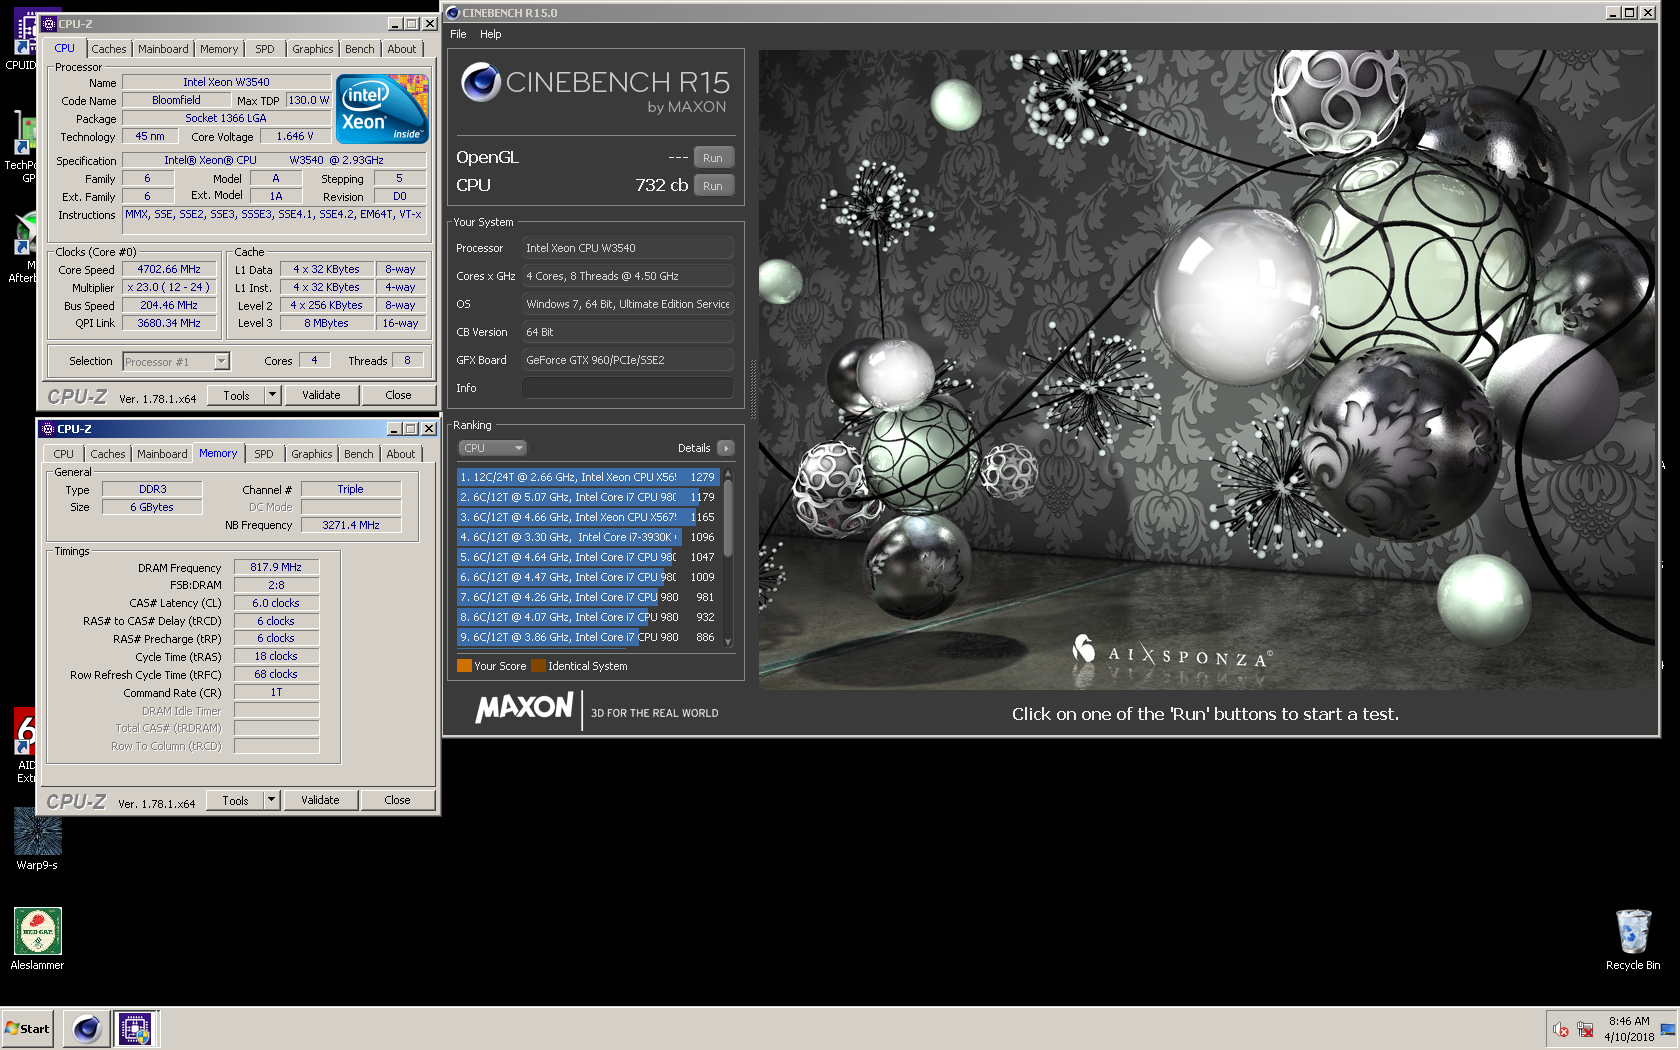Click Close in upper CPU-Z window
This screenshot has height=1050, width=1680.
pyautogui.click(x=398, y=395)
